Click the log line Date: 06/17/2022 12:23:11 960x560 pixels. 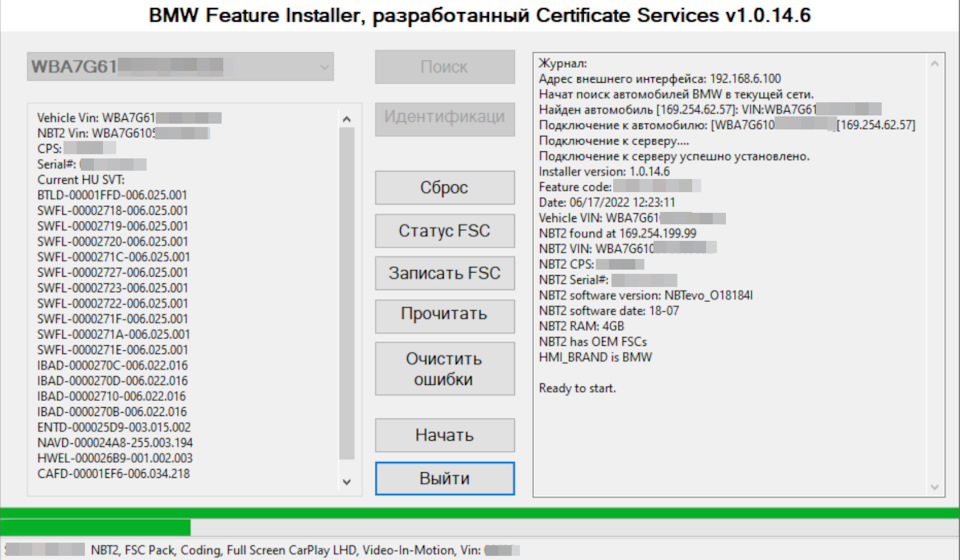pyautogui.click(x=607, y=203)
